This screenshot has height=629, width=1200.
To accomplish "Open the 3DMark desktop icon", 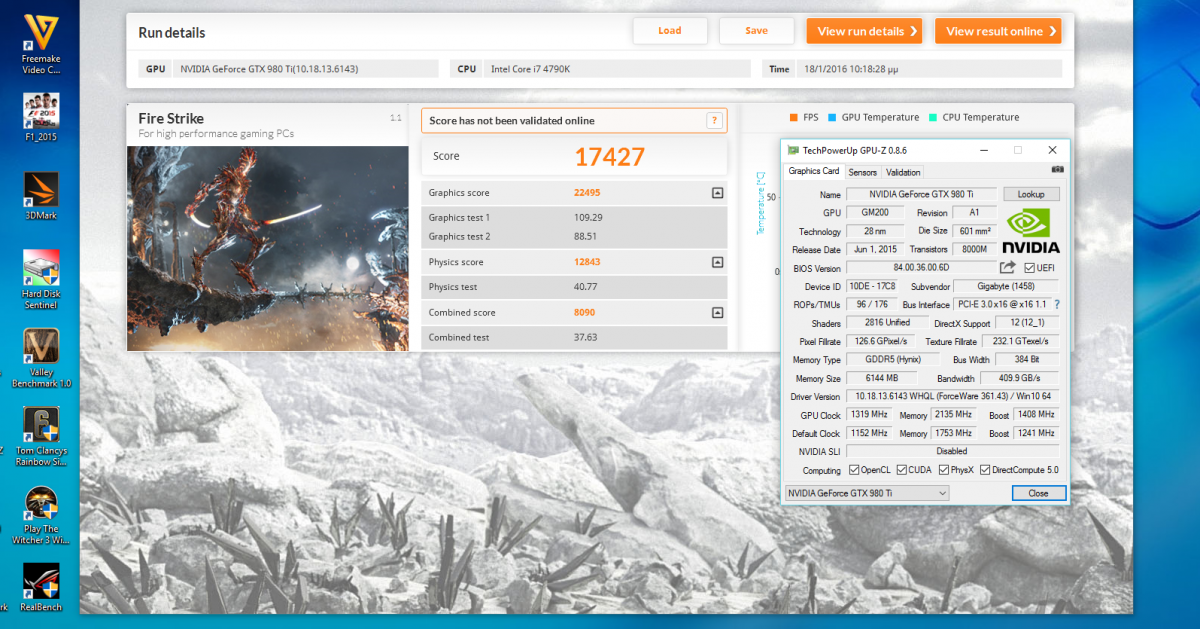I will click(x=41, y=195).
